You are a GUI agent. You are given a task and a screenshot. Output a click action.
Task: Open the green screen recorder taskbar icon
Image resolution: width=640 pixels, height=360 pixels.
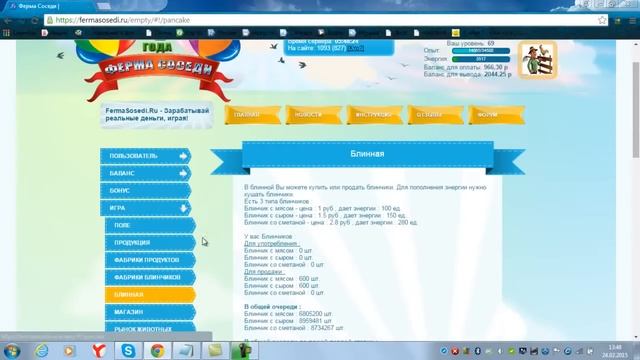244,351
